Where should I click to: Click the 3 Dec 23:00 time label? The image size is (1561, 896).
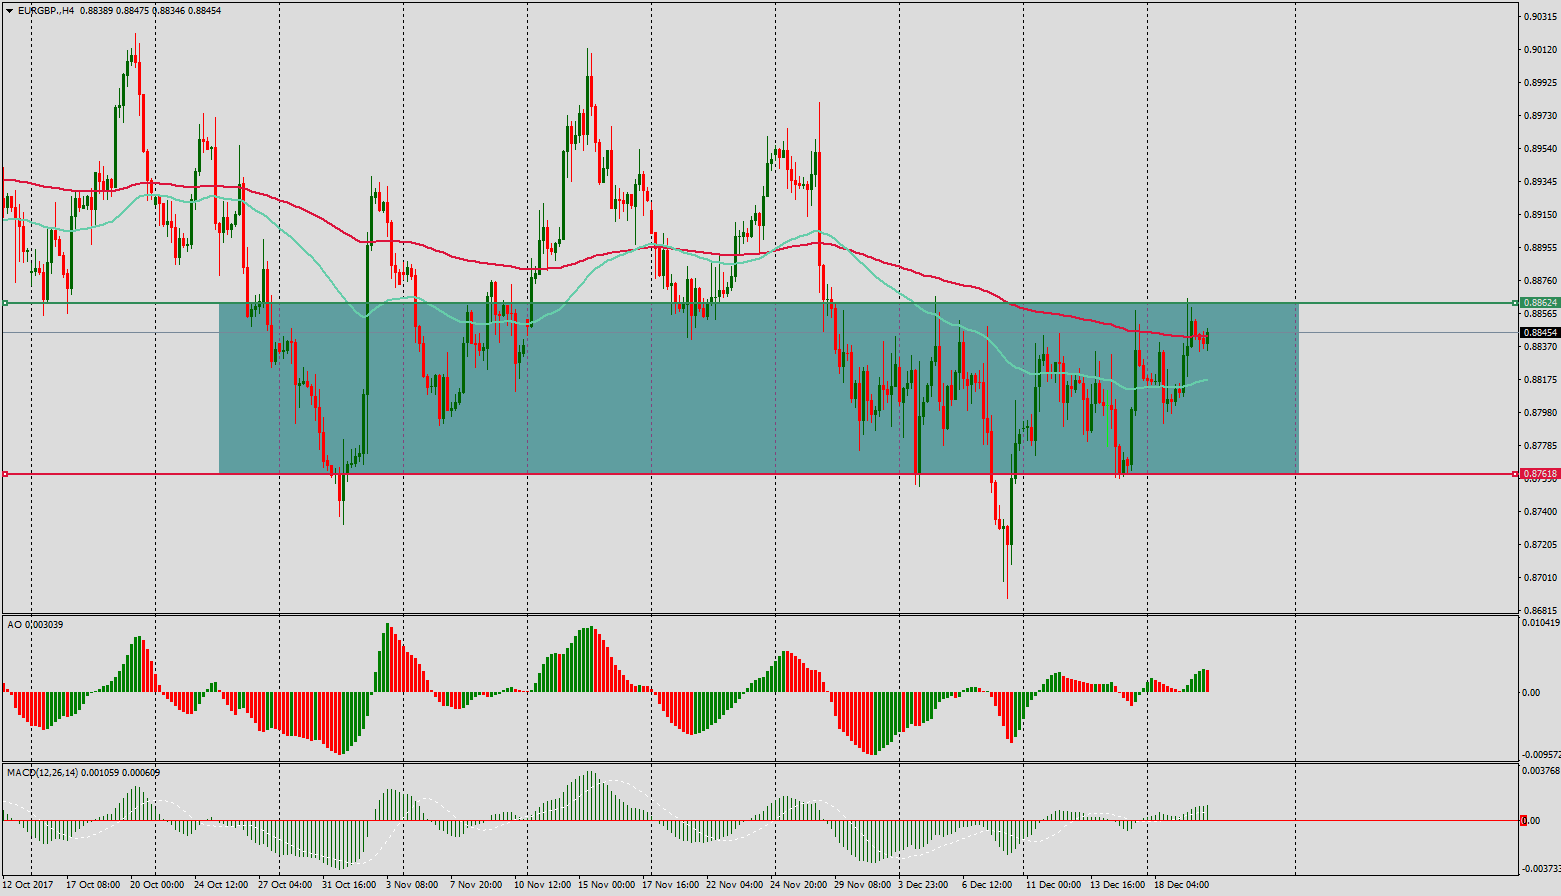(x=922, y=885)
